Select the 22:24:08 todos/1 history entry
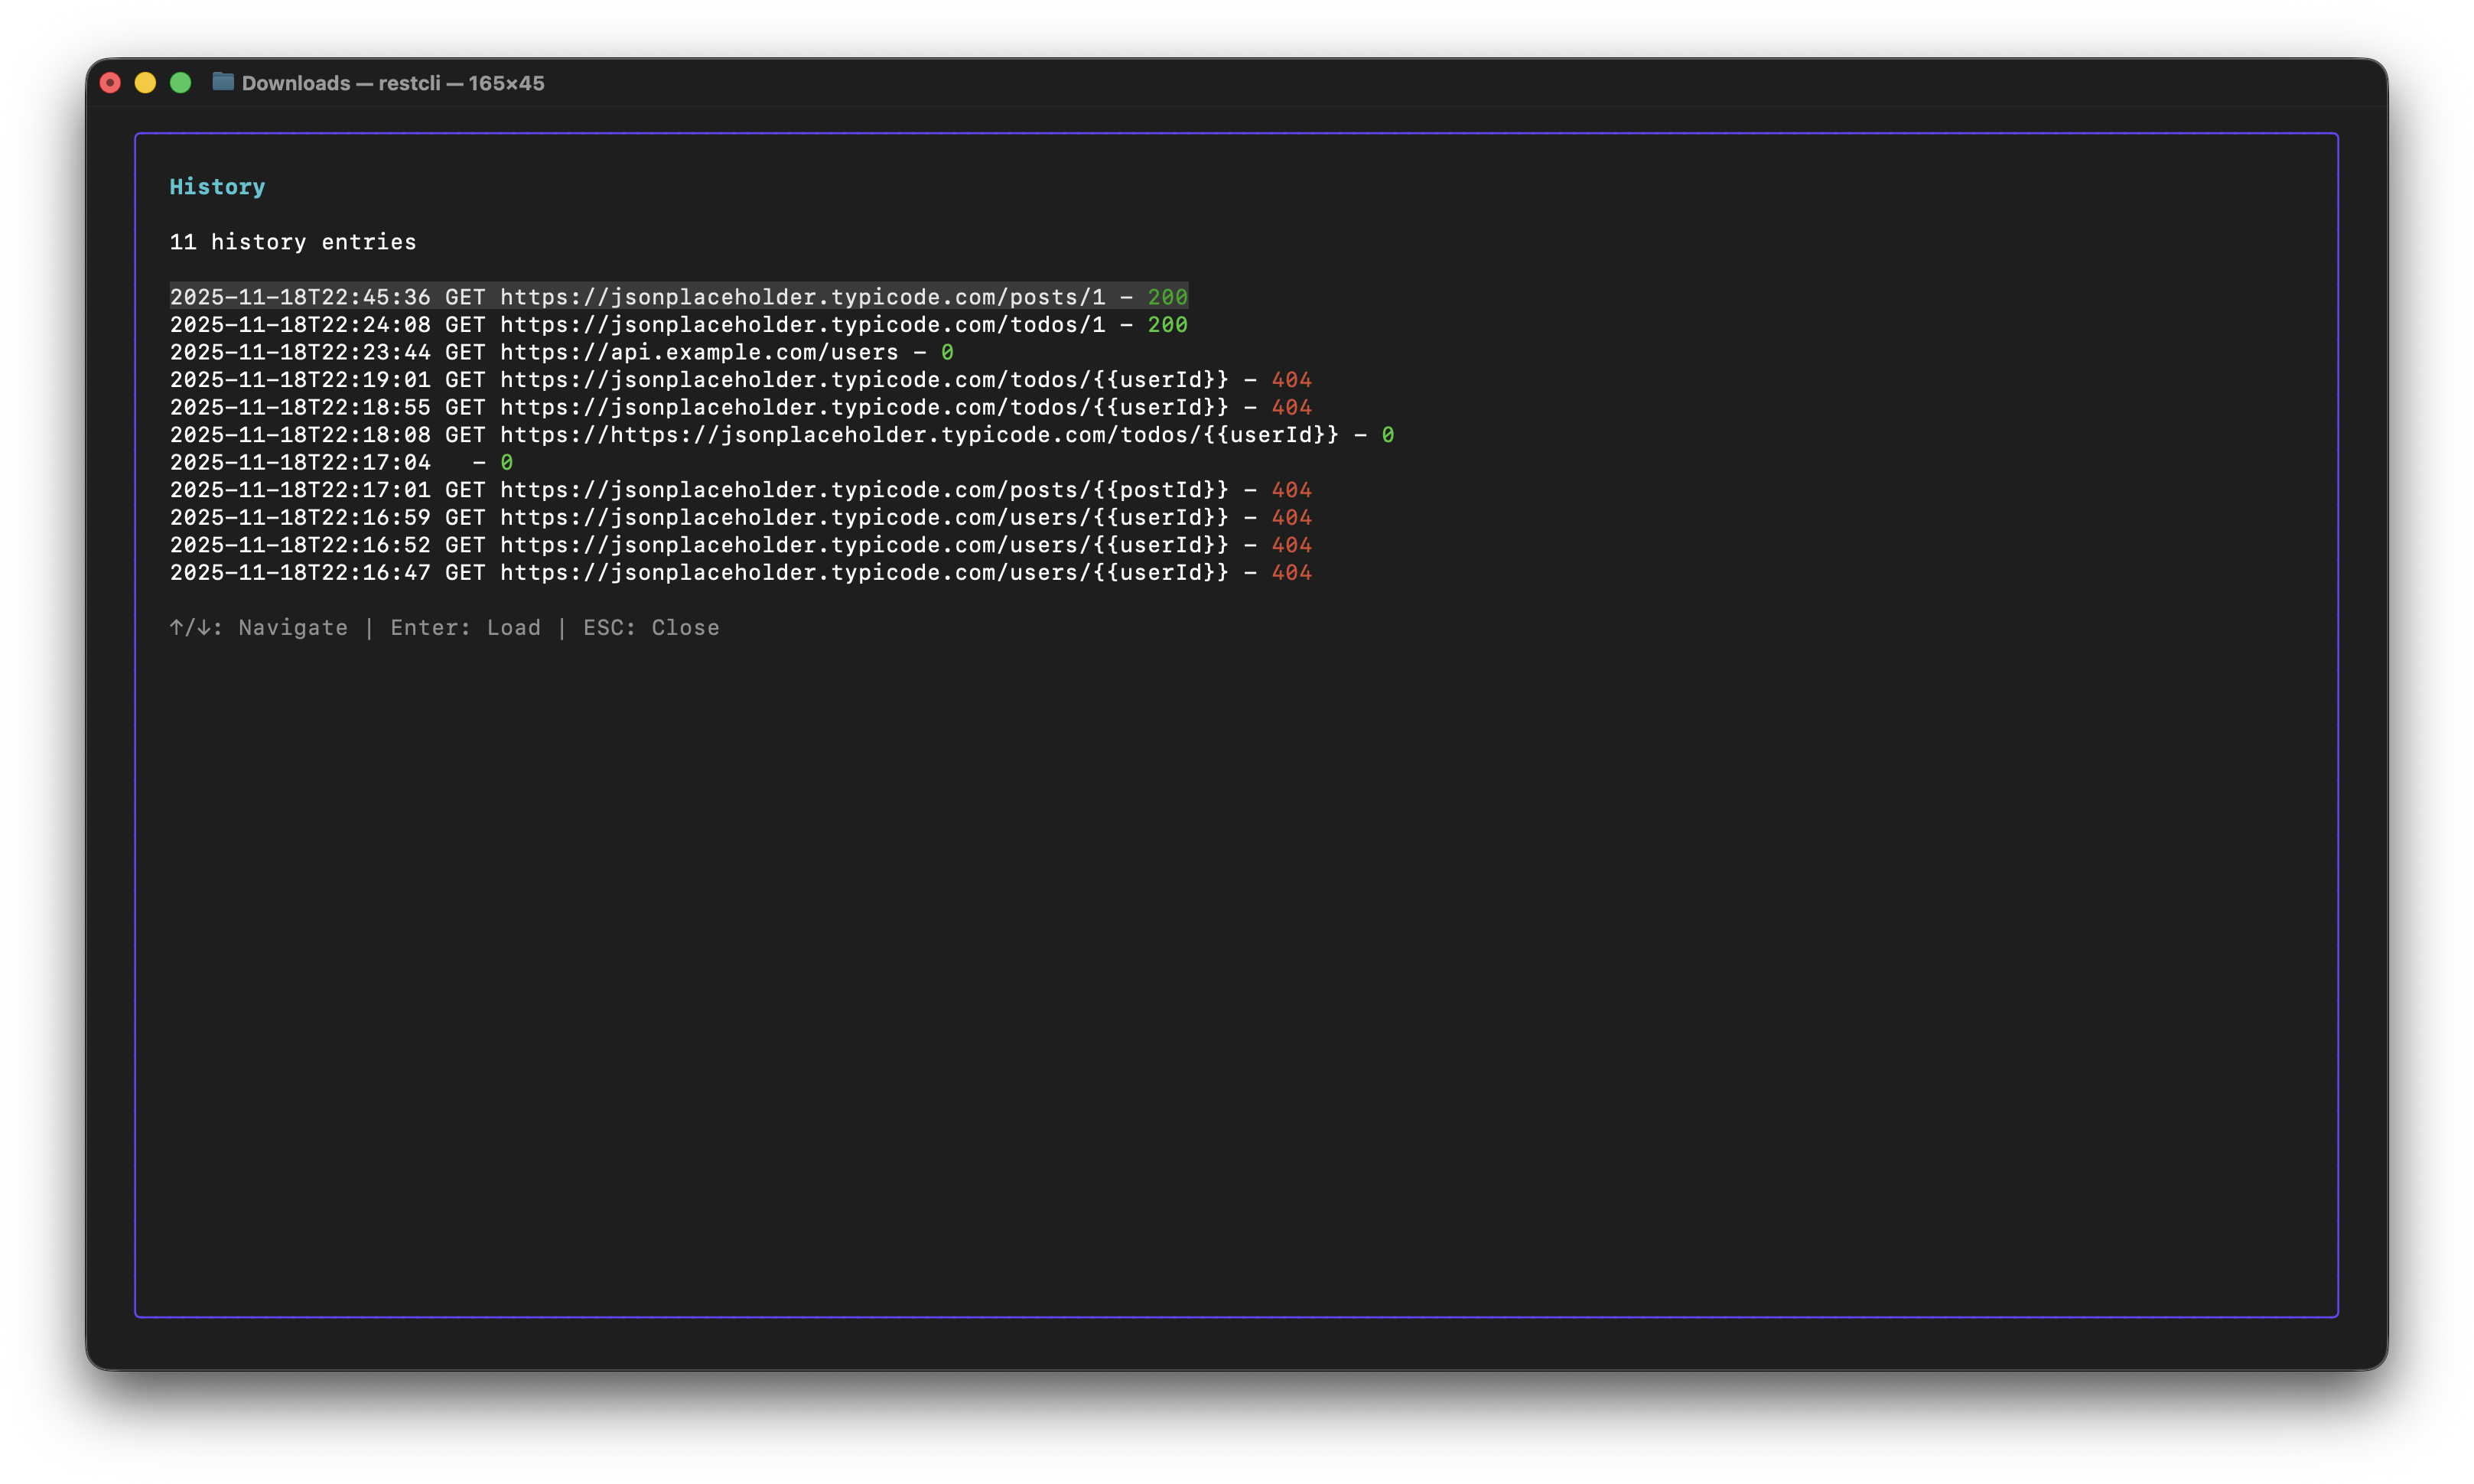2474x1484 pixels. 678,325
